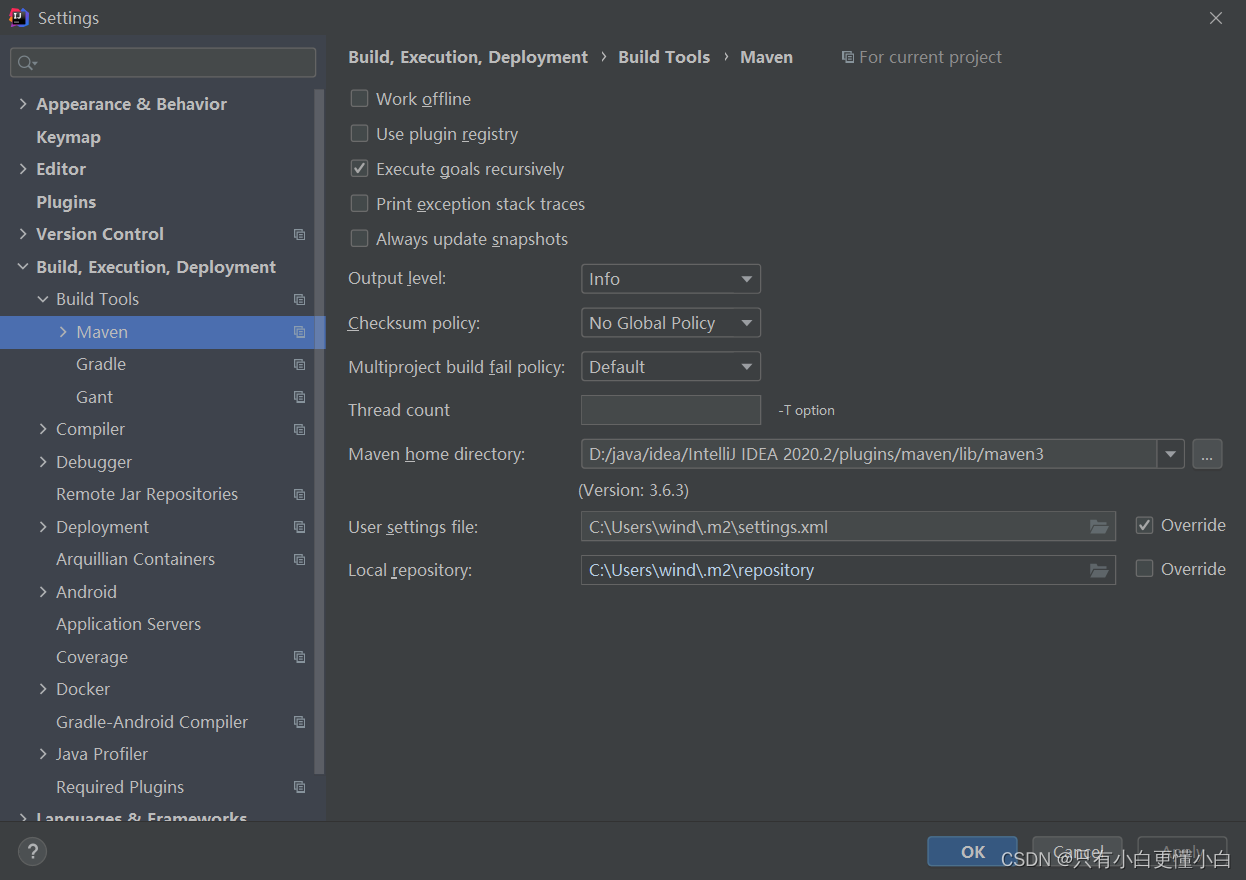Open Application Servers page

coord(128,624)
